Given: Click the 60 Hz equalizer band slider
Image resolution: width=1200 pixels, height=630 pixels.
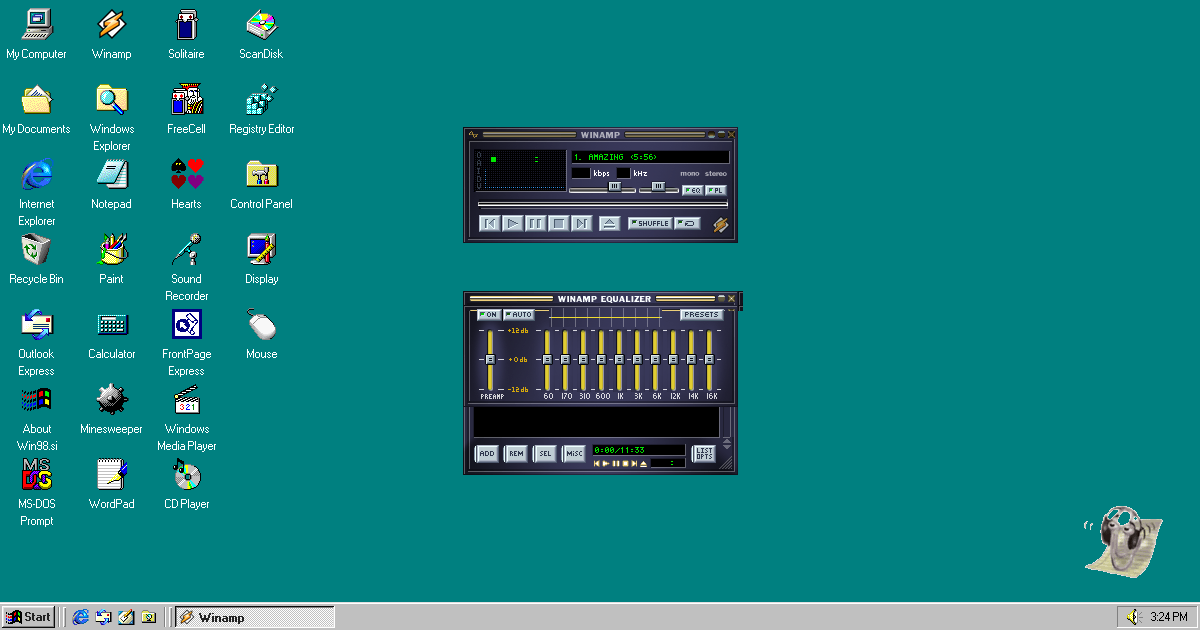Looking at the screenshot, I should [x=547, y=359].
